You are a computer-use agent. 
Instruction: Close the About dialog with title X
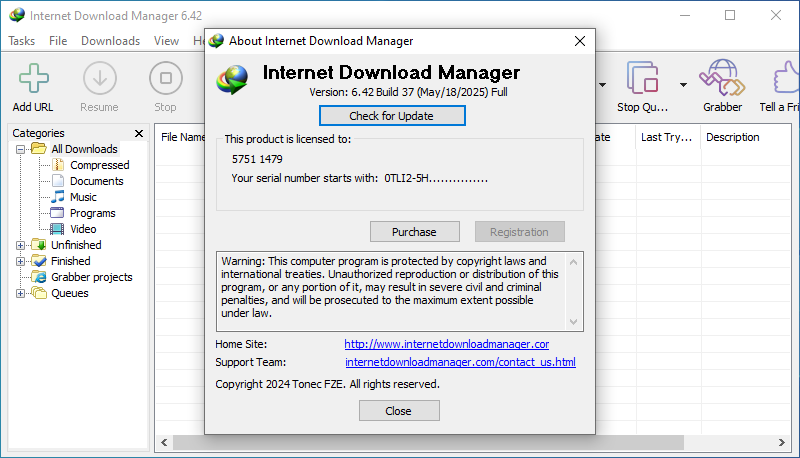pos(580,41)
